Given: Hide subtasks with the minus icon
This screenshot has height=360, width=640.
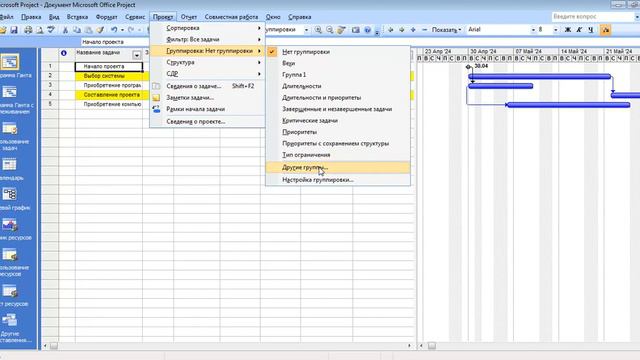Looking at the screenshot, I should tap(424, 30).
